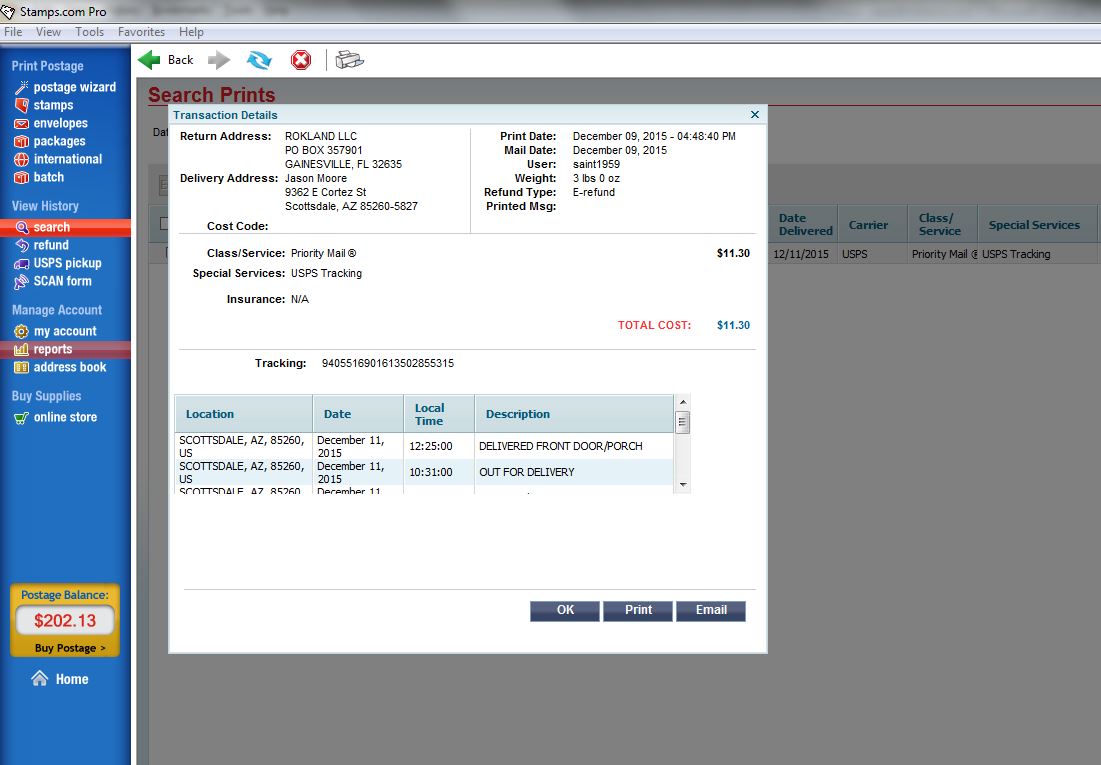Click the blue Refresh arrows icon
This screenshot has height=765, width=1101.
[x=259, y=60]
